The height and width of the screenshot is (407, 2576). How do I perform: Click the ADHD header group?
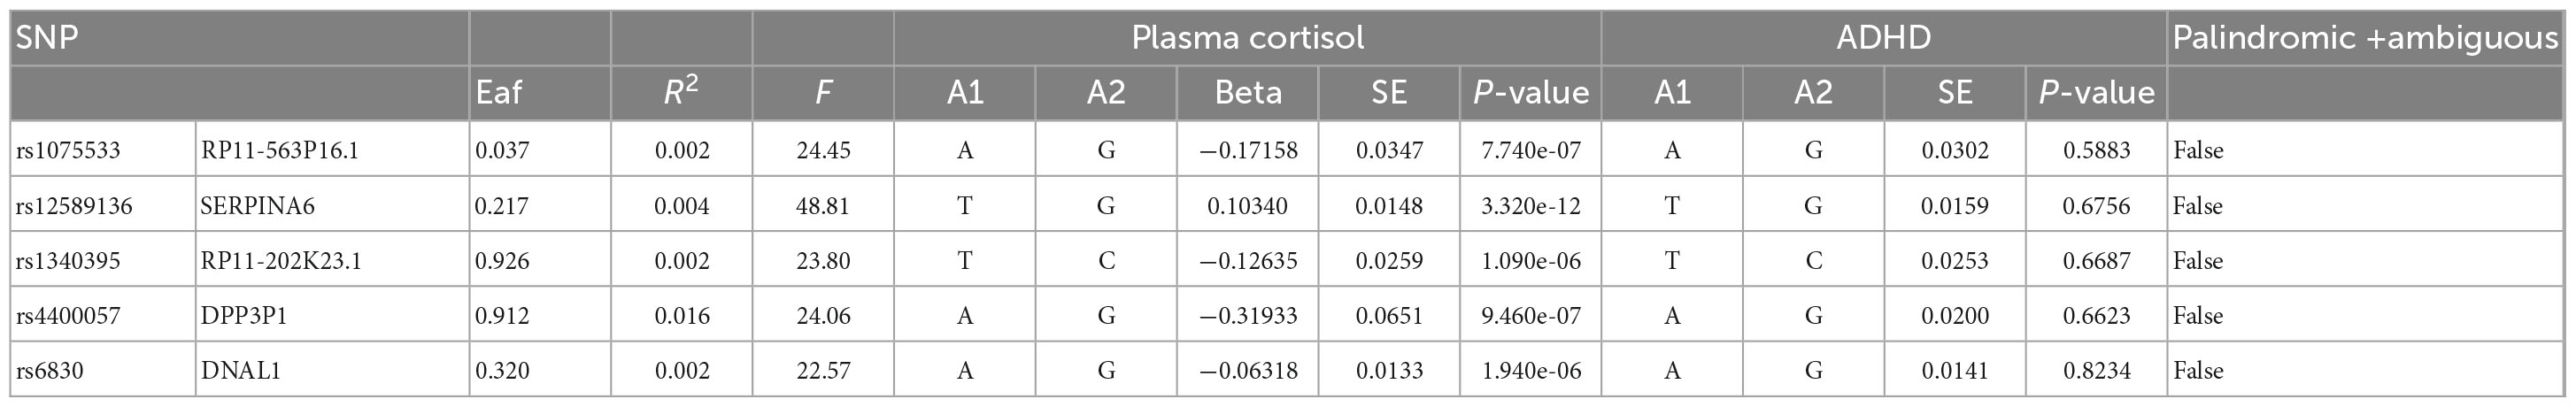tap(1884, 38)
